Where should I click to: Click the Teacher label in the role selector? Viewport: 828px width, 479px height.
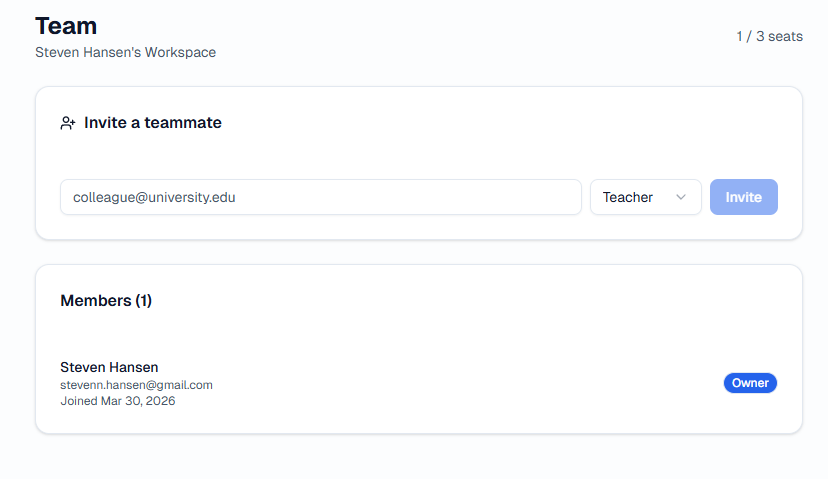(627, 197)
